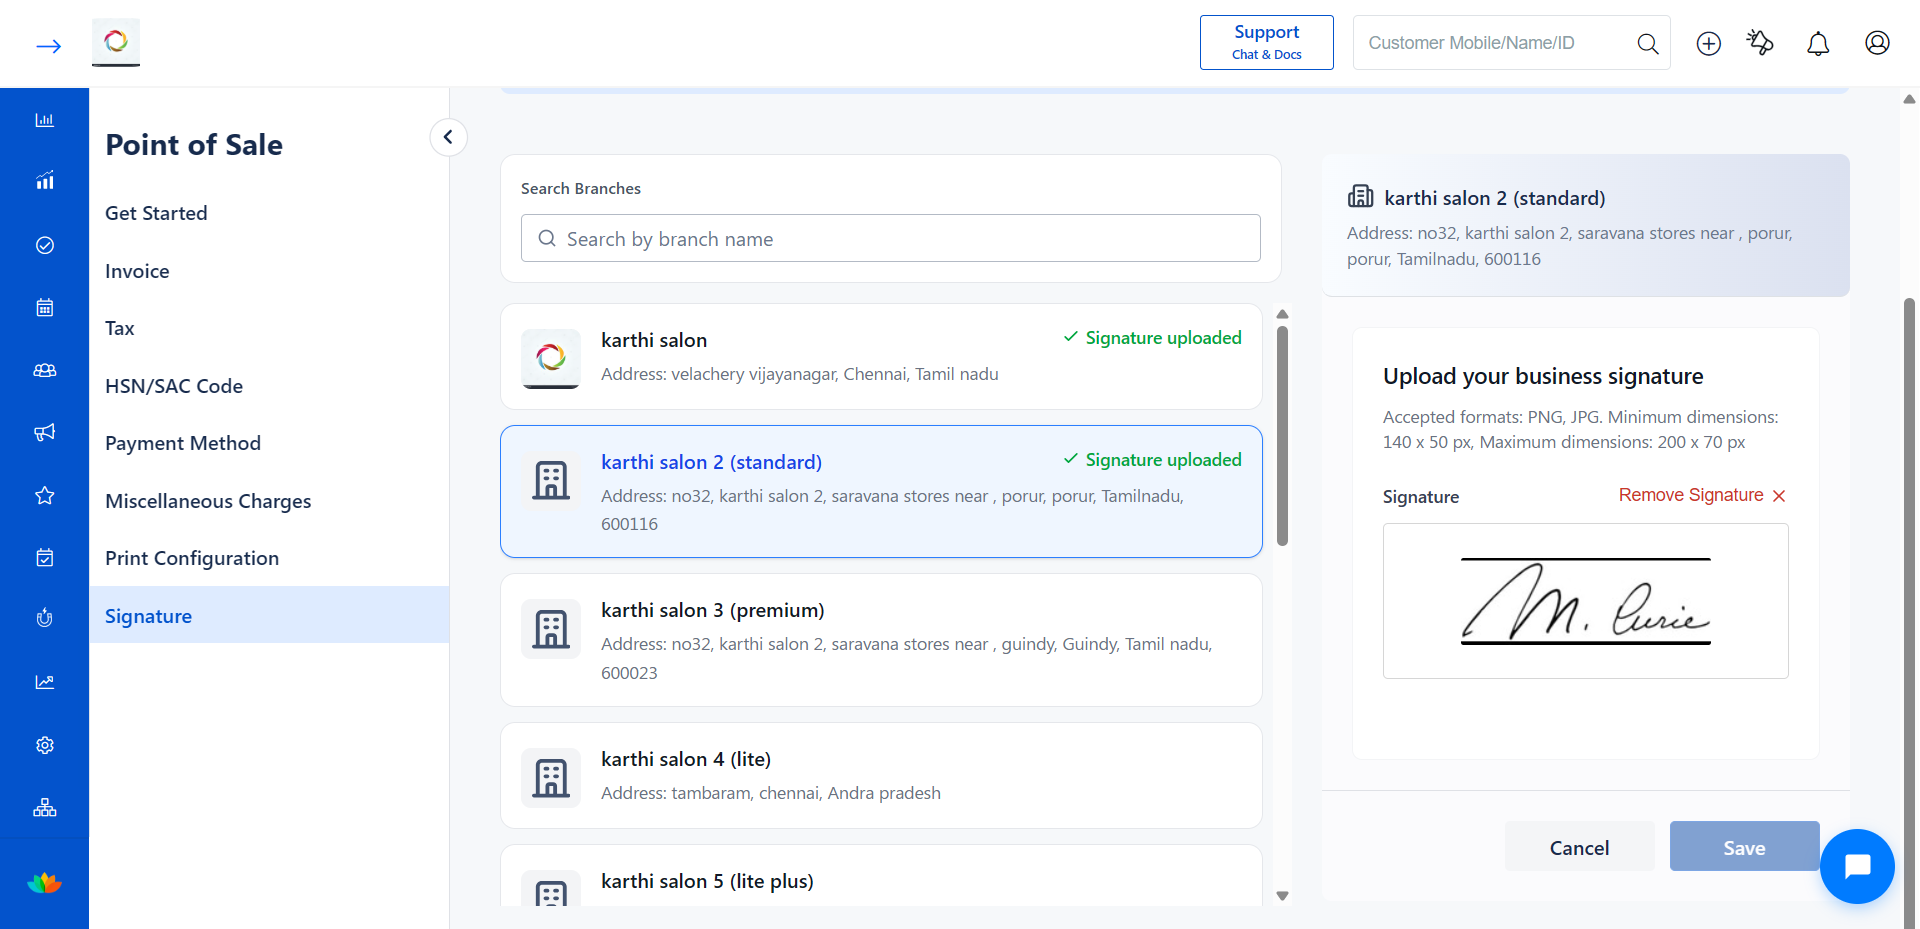The height and width of the screenshot is (929, 1920).
Task: Click the X beside Remove Signature
Action: 1779,496
